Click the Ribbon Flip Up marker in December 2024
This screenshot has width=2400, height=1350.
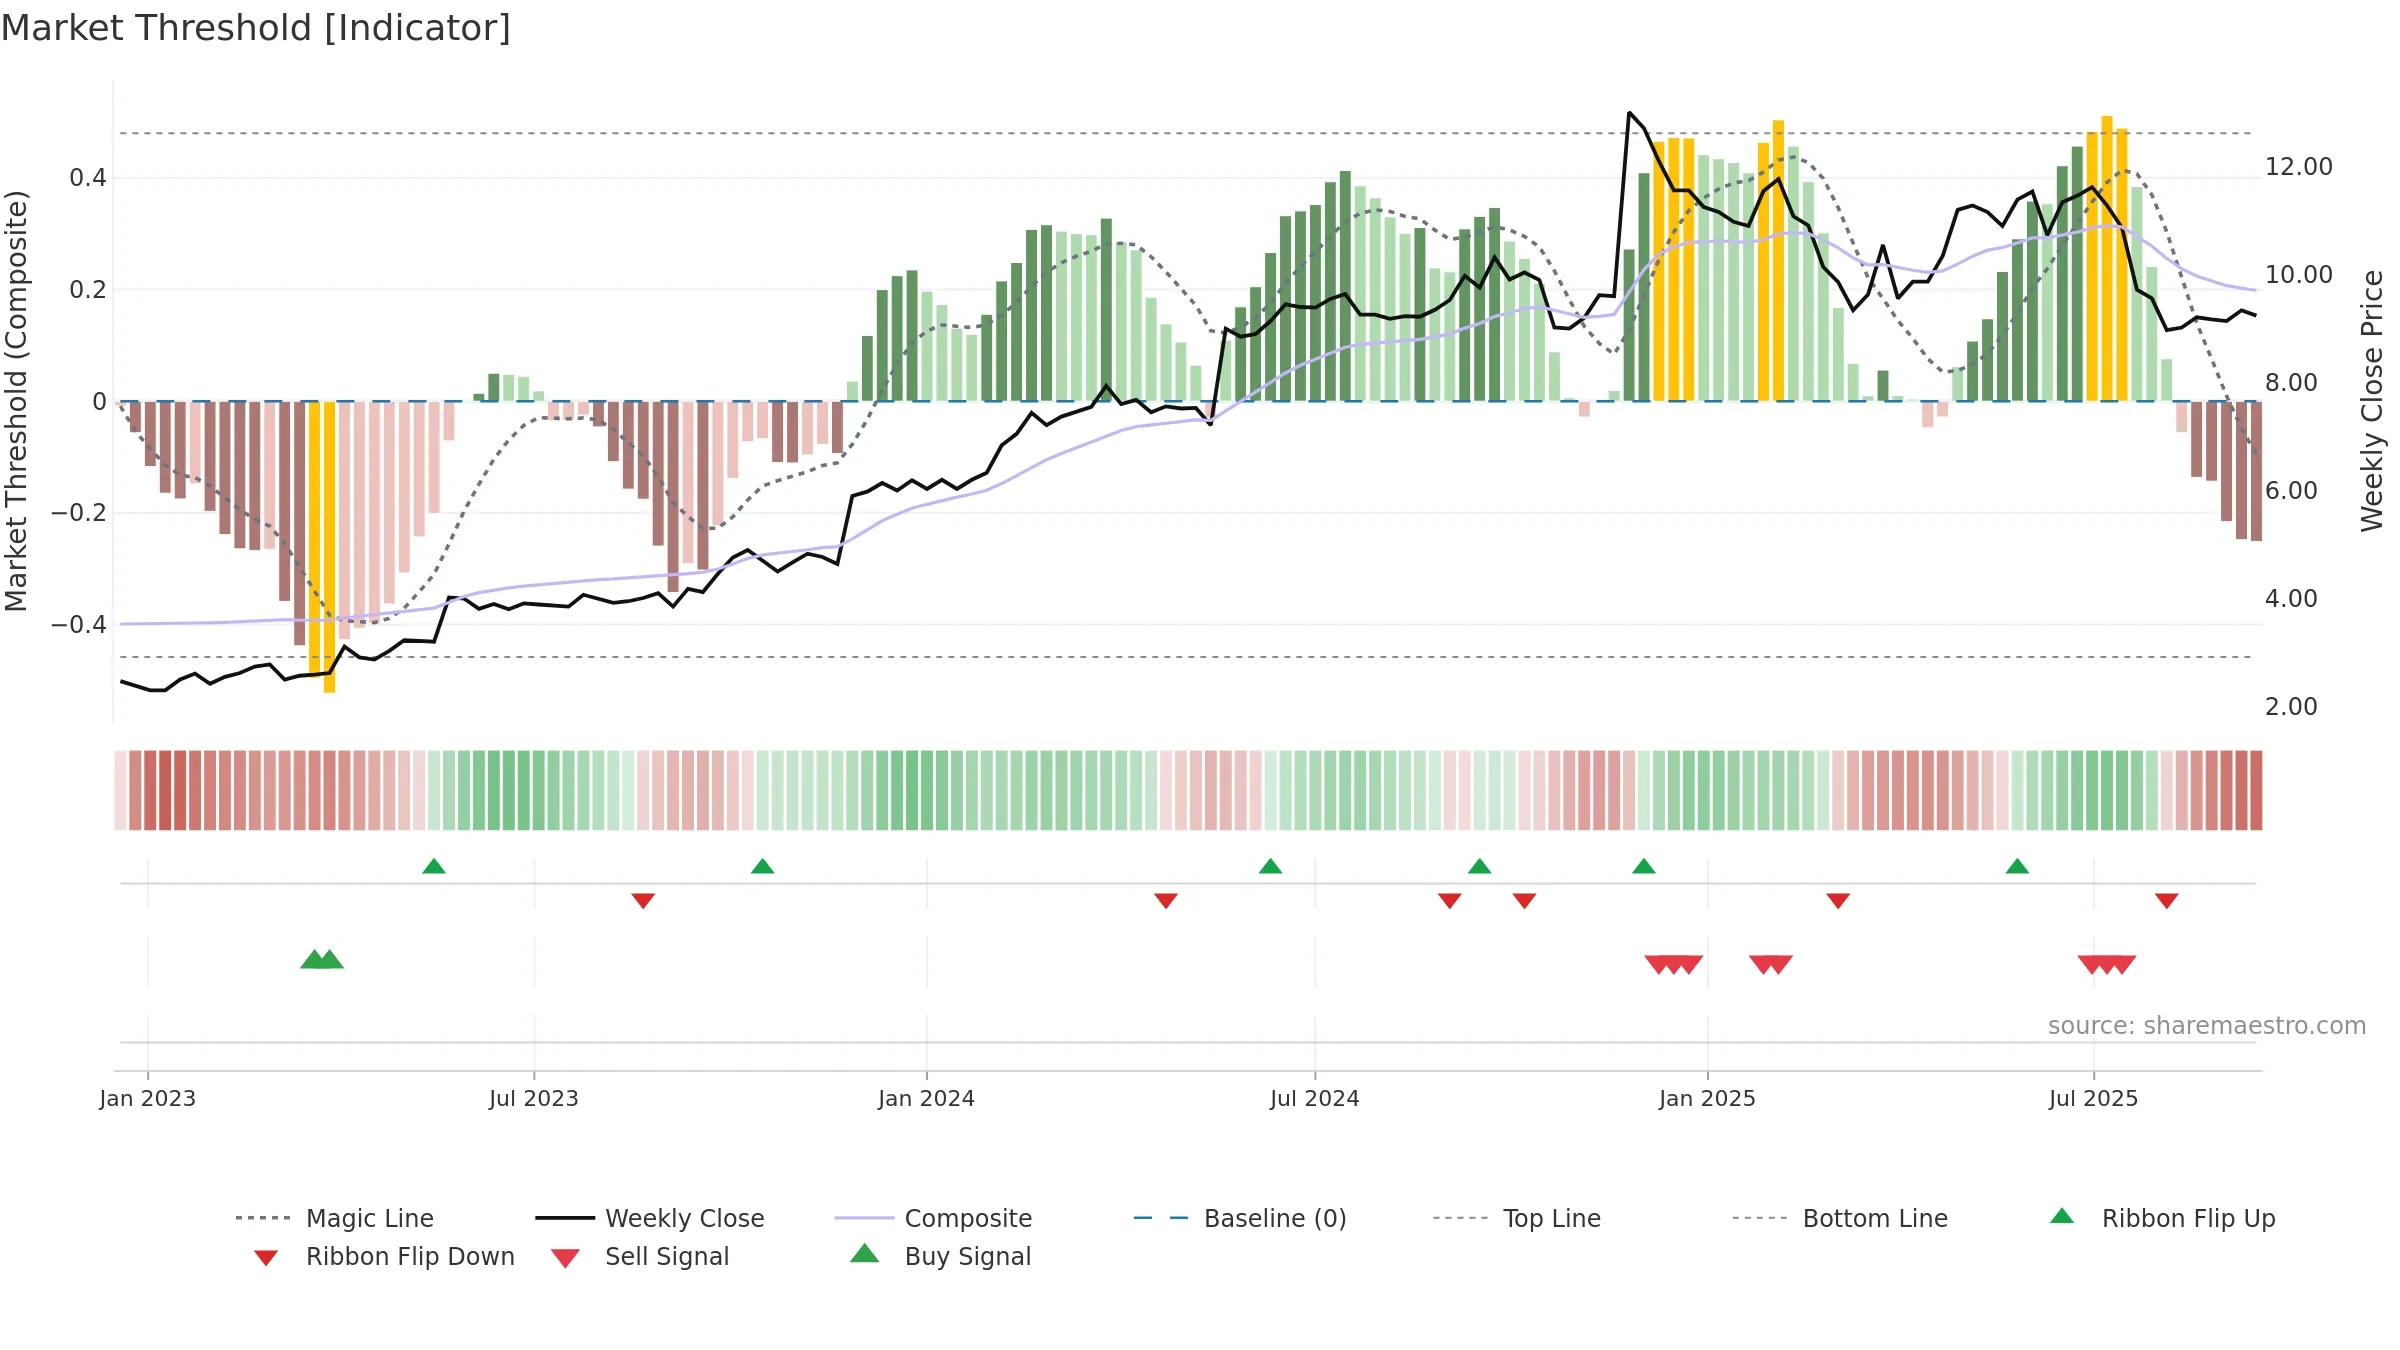point(1644,866)
